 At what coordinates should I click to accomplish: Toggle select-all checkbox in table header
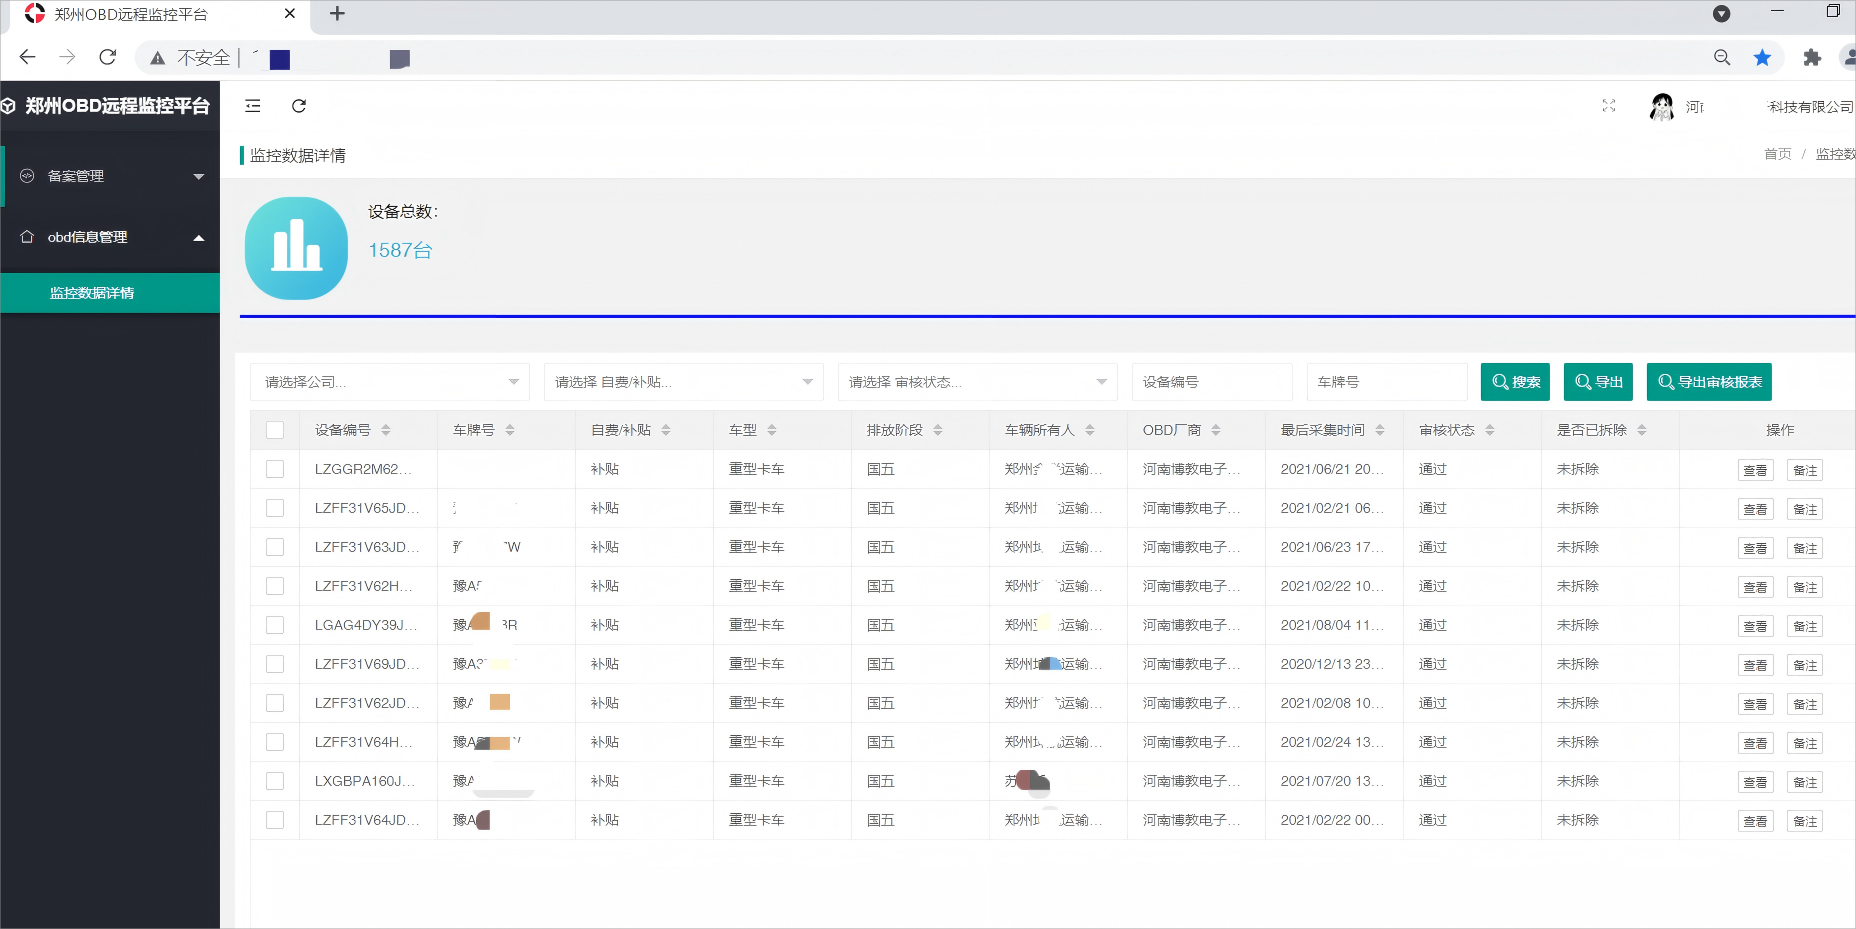click(x=275, y=430)
